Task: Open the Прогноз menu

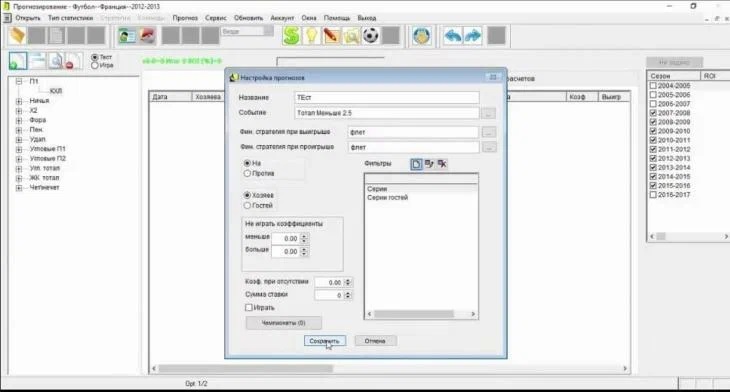Action: (x=185, y=18)
